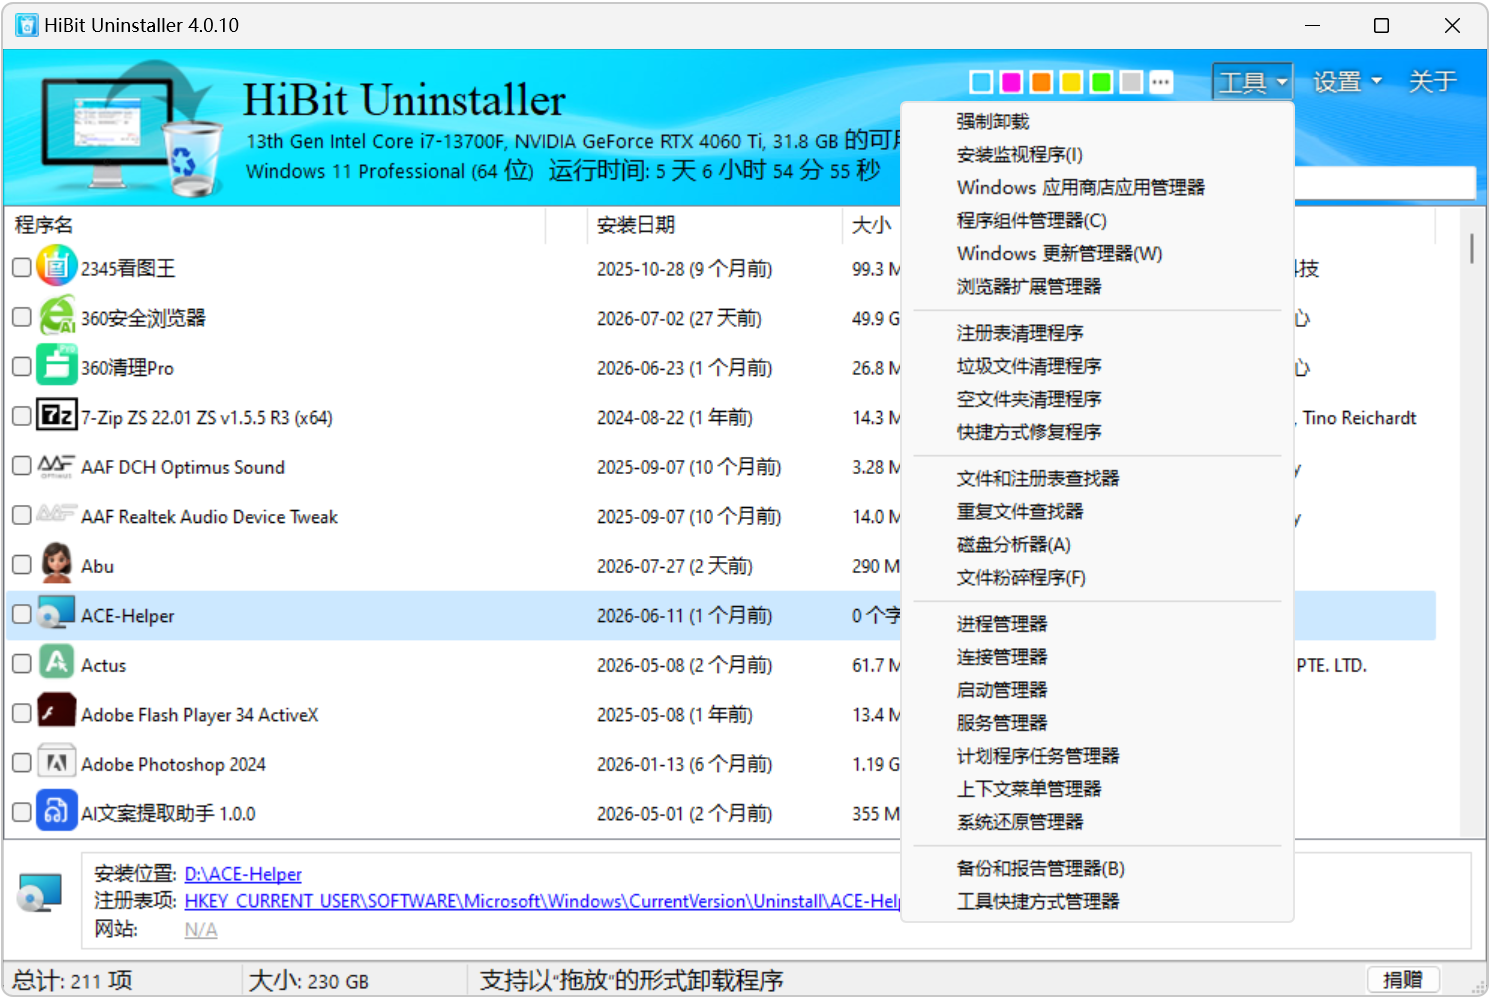Tick the checkbox for 360清理Pro
Screen dimensions: 1491x999
click(21, 366)
